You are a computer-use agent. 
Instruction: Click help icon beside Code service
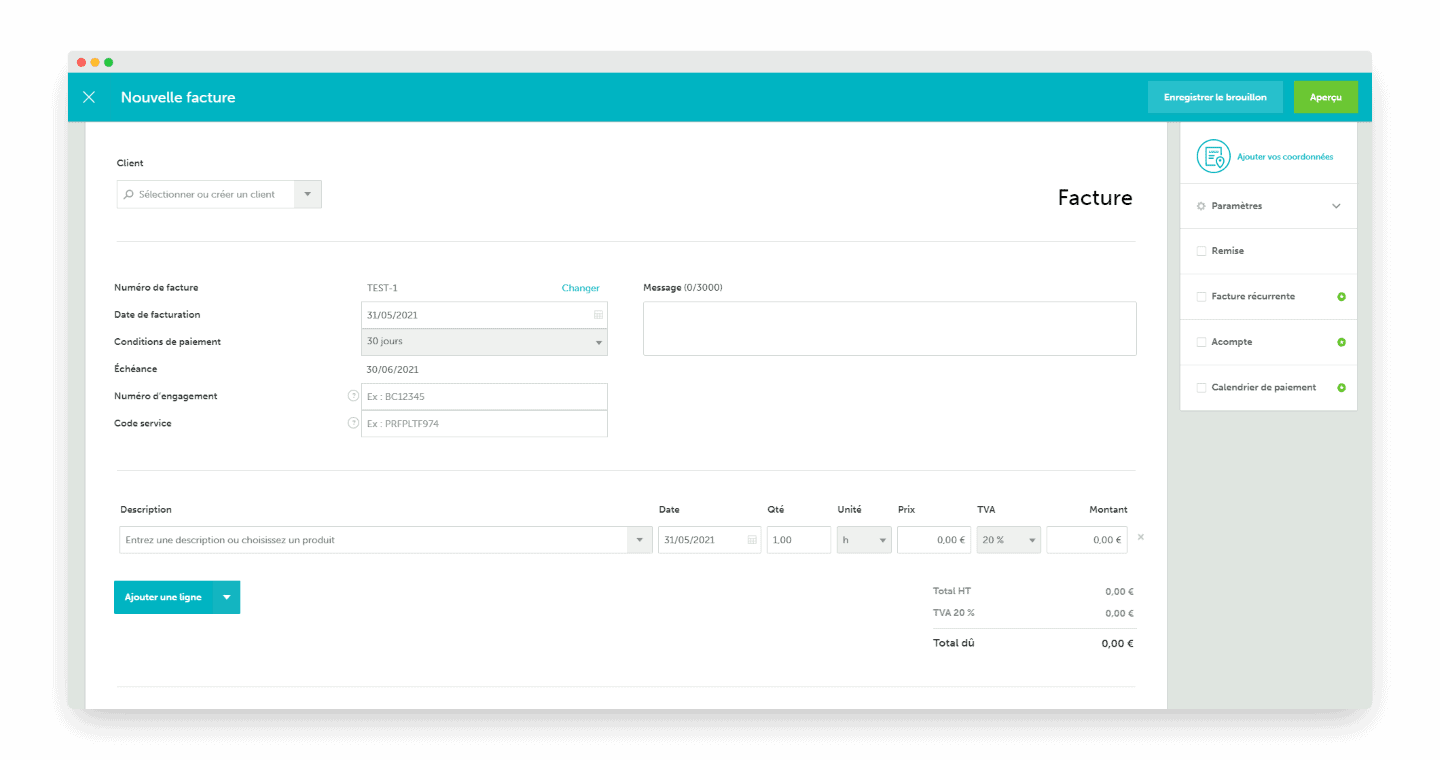[353, 423]
